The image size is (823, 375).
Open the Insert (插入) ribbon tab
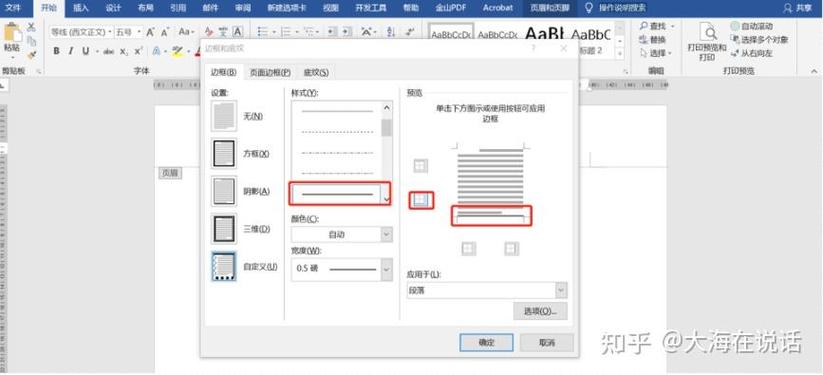(81, 8)
